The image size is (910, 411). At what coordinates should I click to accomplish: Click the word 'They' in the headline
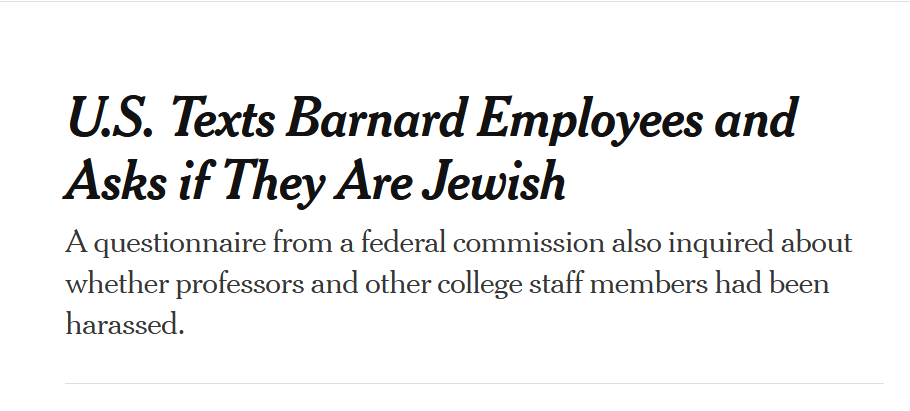coord(273,181)
